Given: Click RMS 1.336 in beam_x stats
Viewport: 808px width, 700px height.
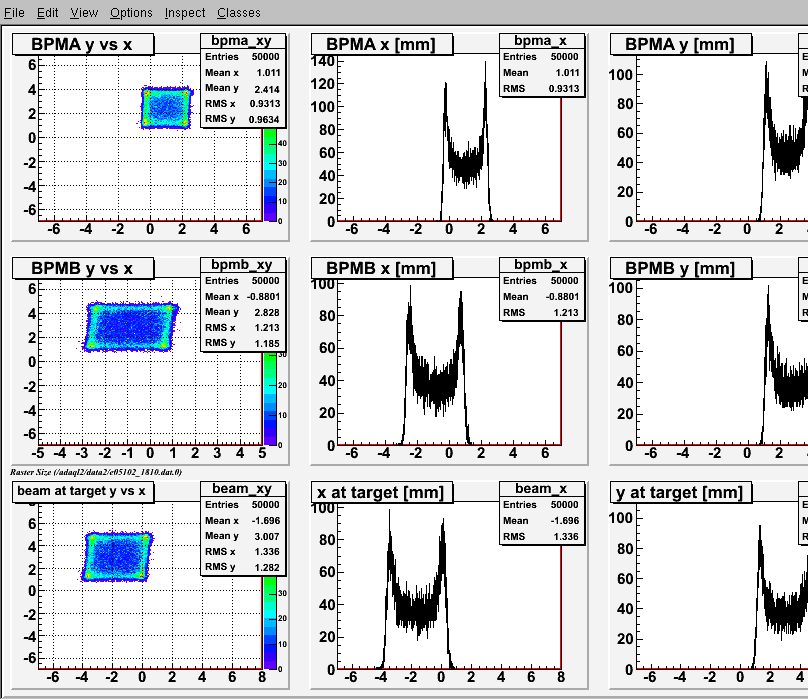Looking at the screenshot, I should pos(541,537).
